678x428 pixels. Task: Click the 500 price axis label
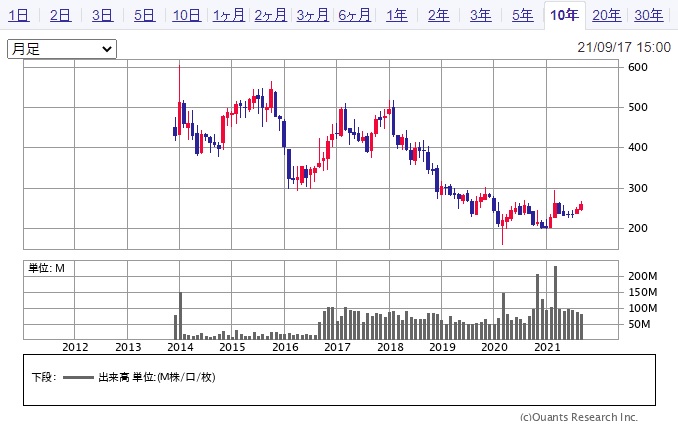(x=638, y=107)
